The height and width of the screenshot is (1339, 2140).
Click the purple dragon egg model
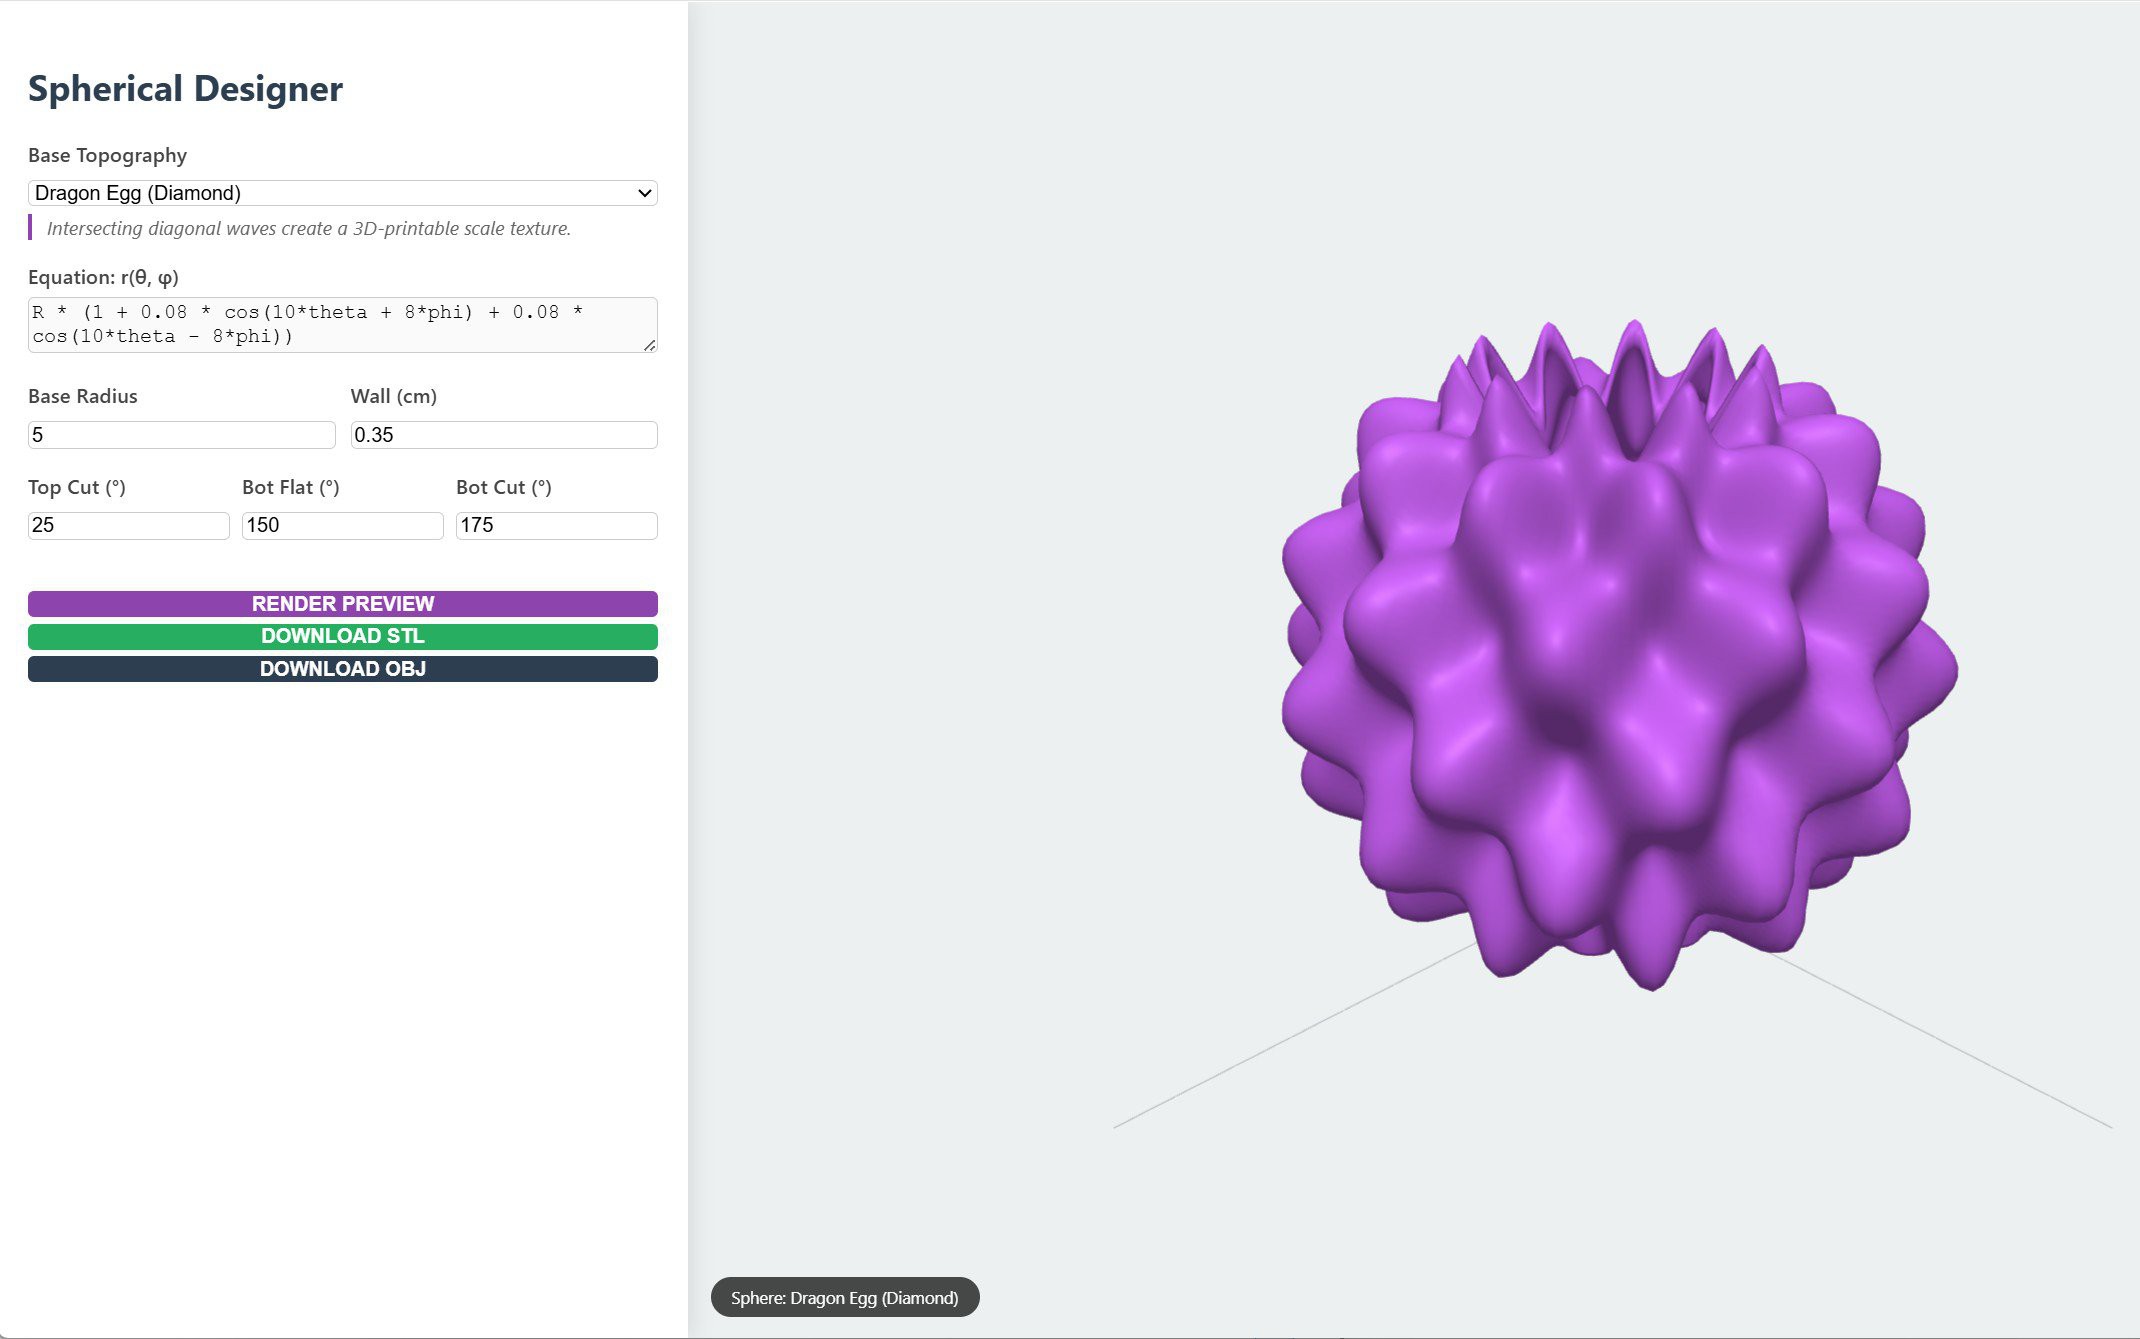pos(1618,660)
